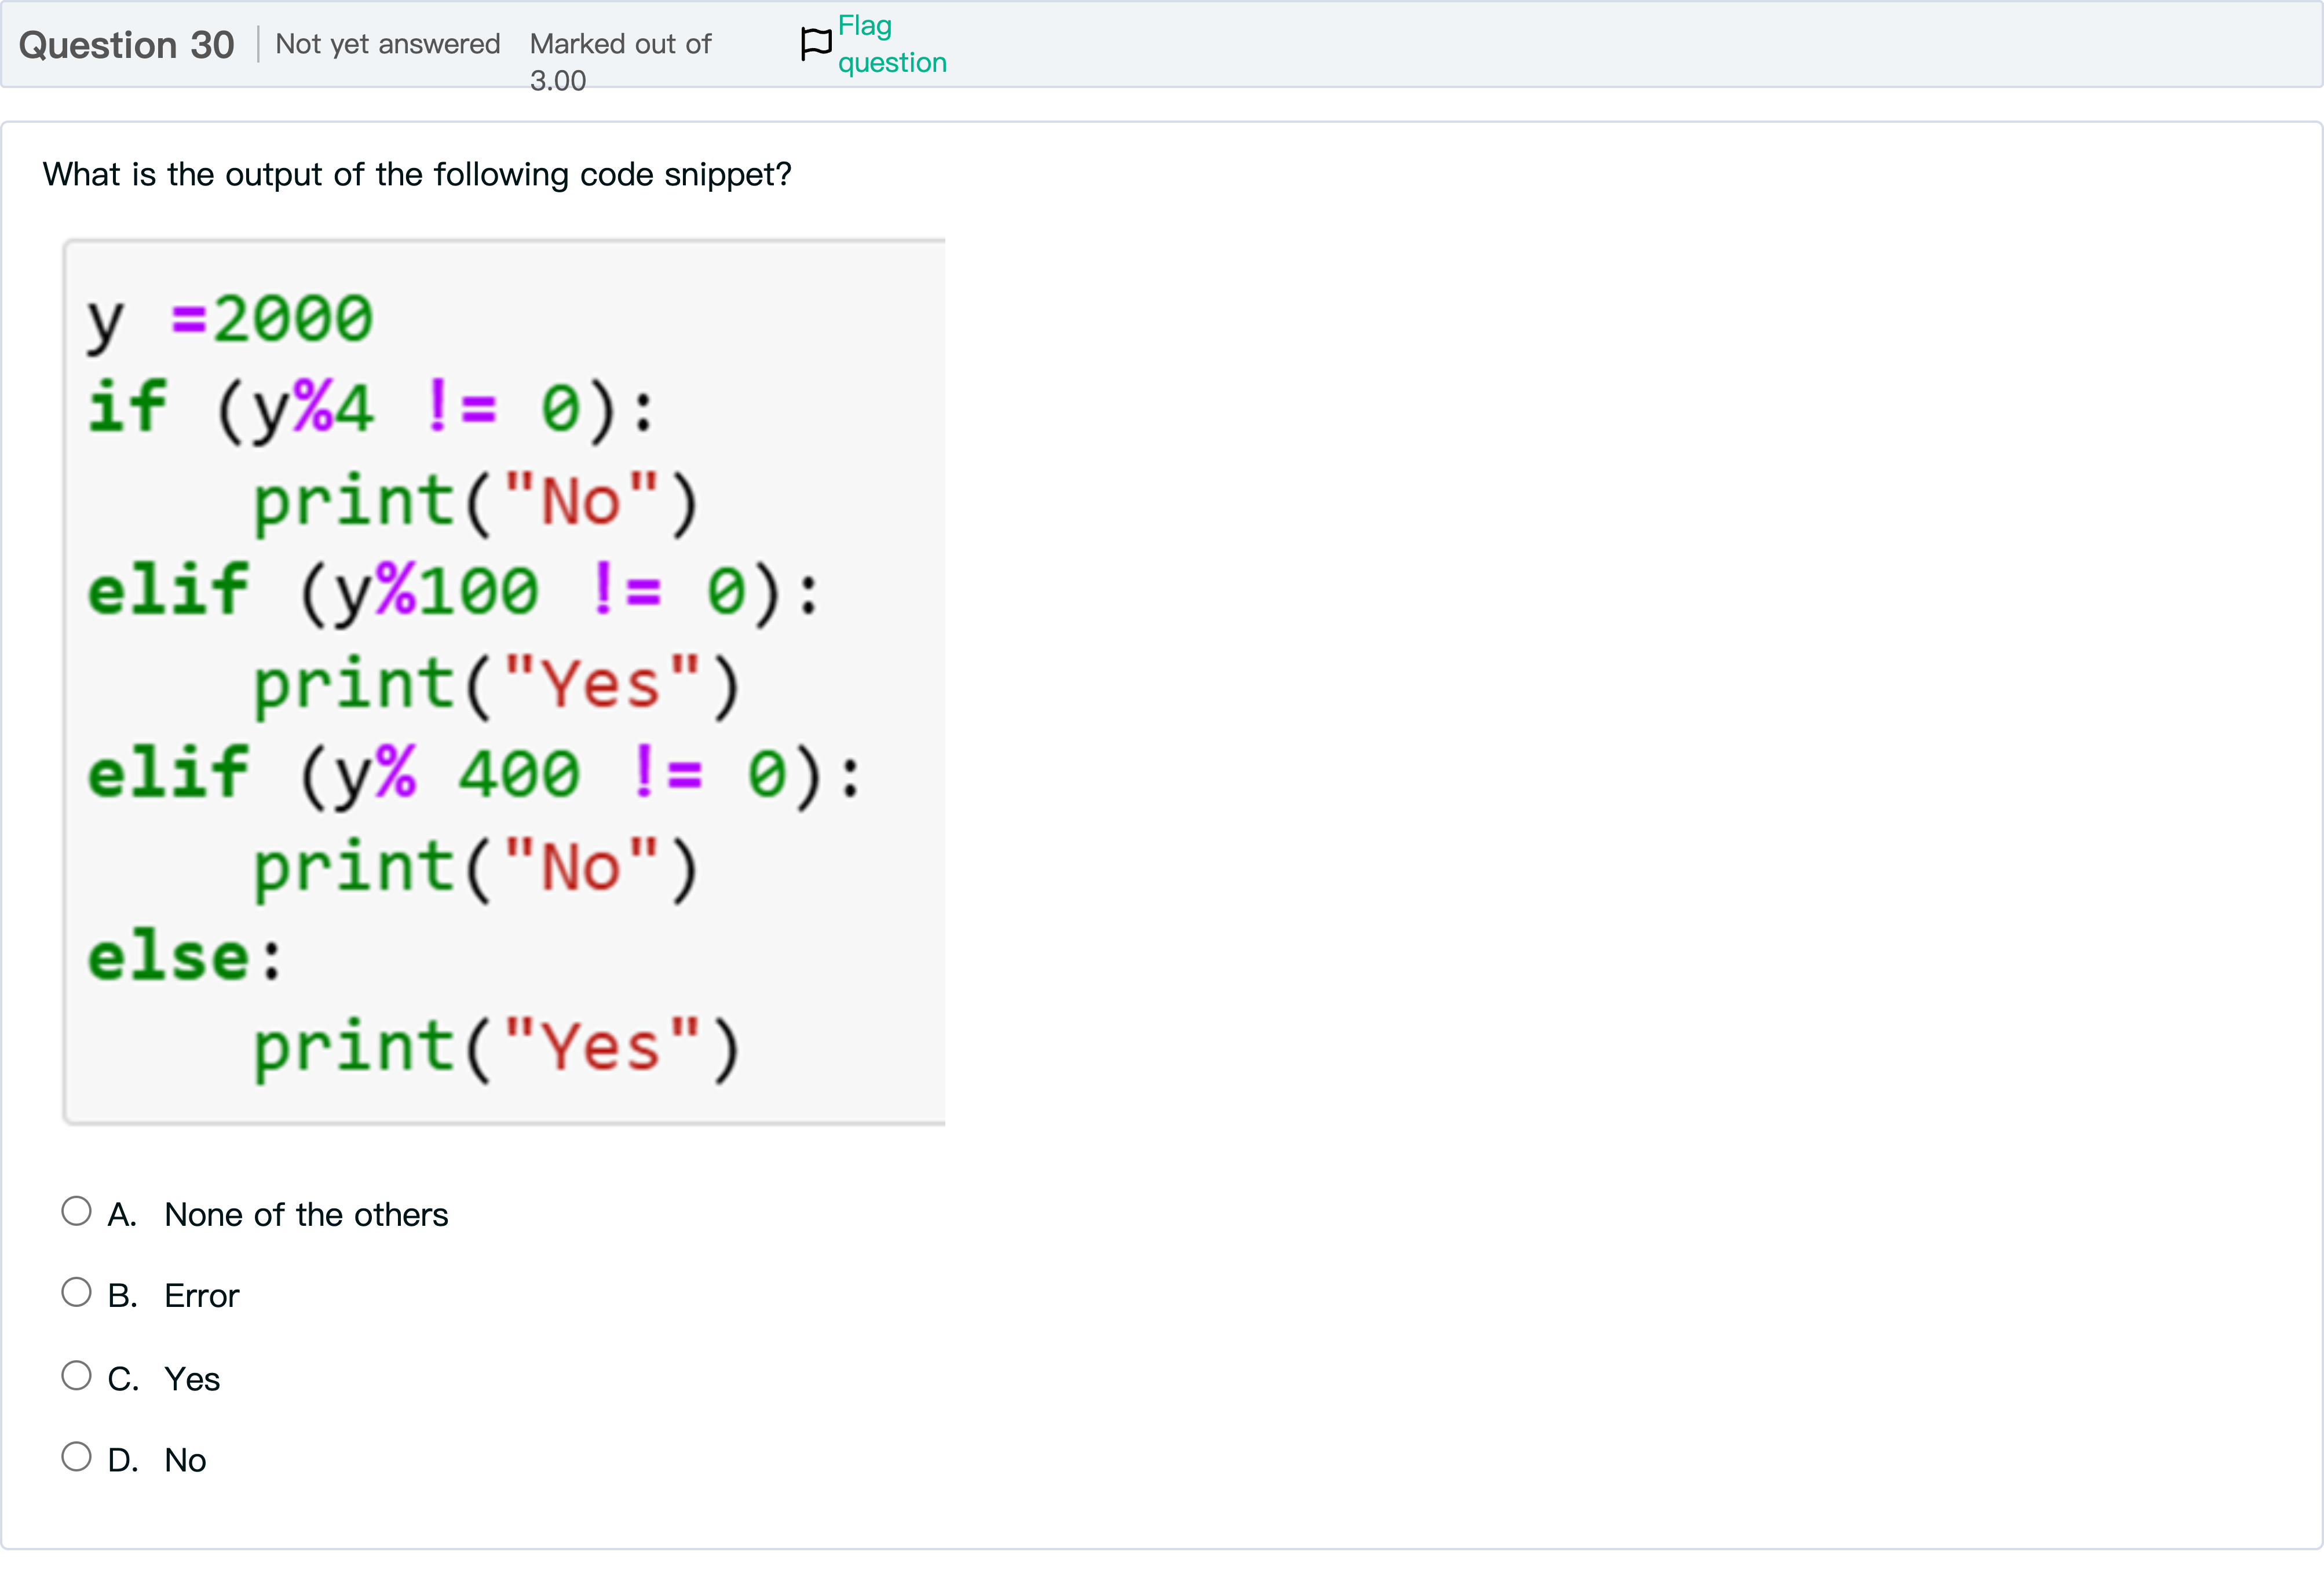Select radio button for option D
This screenshot has width=2324, height=1585.
pyautogui.click(x=76, y=1456)
